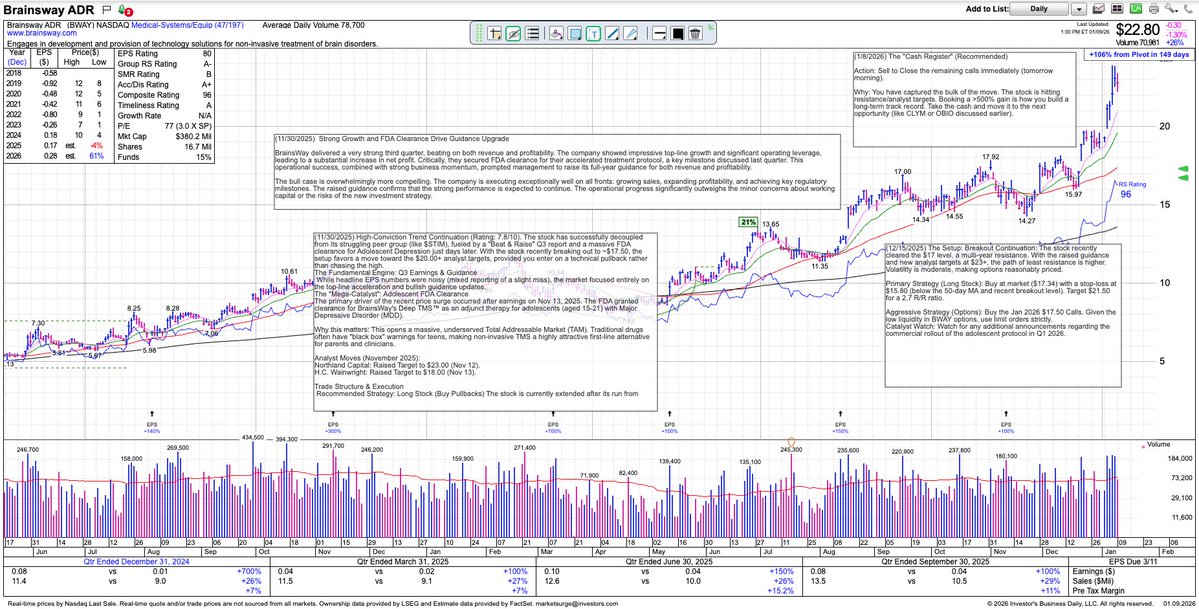Select the Composite Rating 96 row

(x=164, y=96)
